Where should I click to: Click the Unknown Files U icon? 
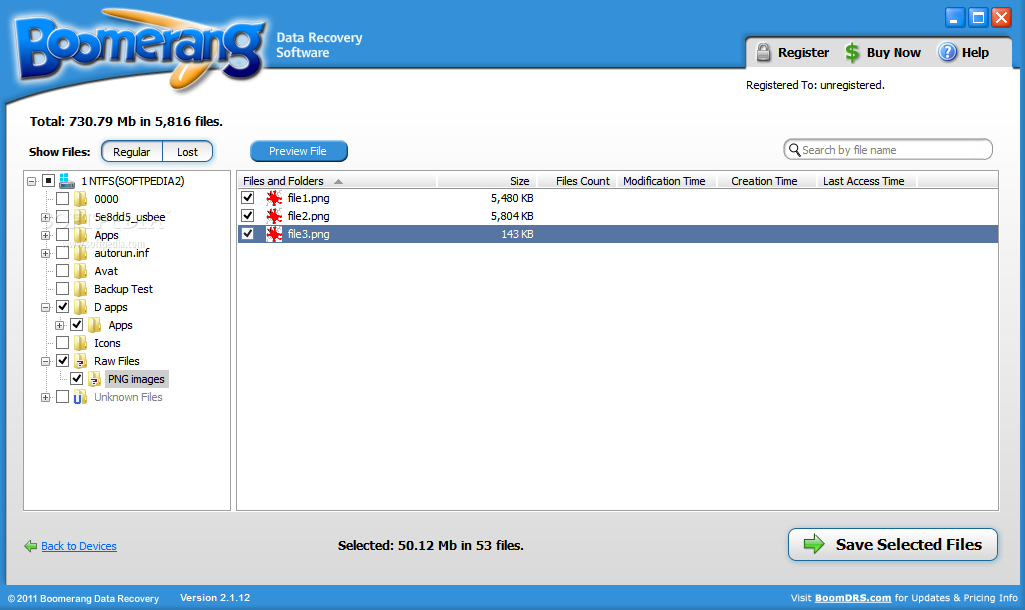[x=80, y=397]
